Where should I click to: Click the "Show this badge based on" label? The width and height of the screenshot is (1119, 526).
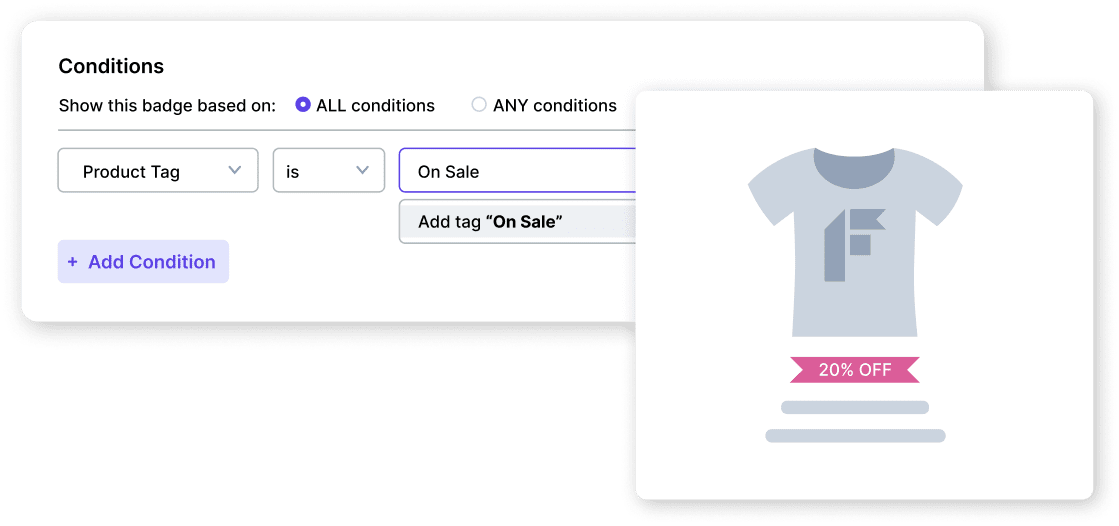[167, 106]
